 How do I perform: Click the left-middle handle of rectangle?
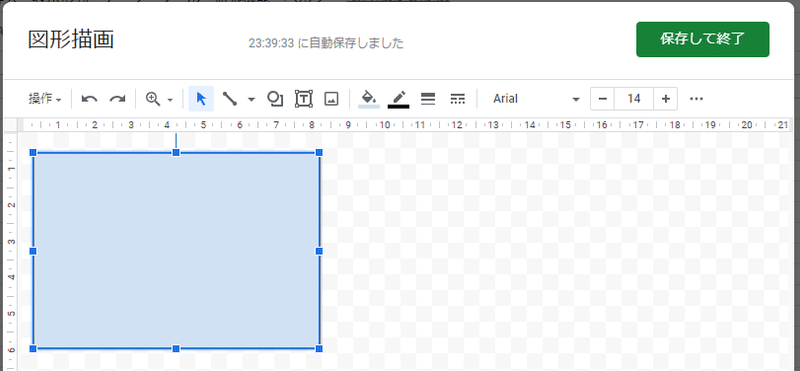tap(33, 251)
